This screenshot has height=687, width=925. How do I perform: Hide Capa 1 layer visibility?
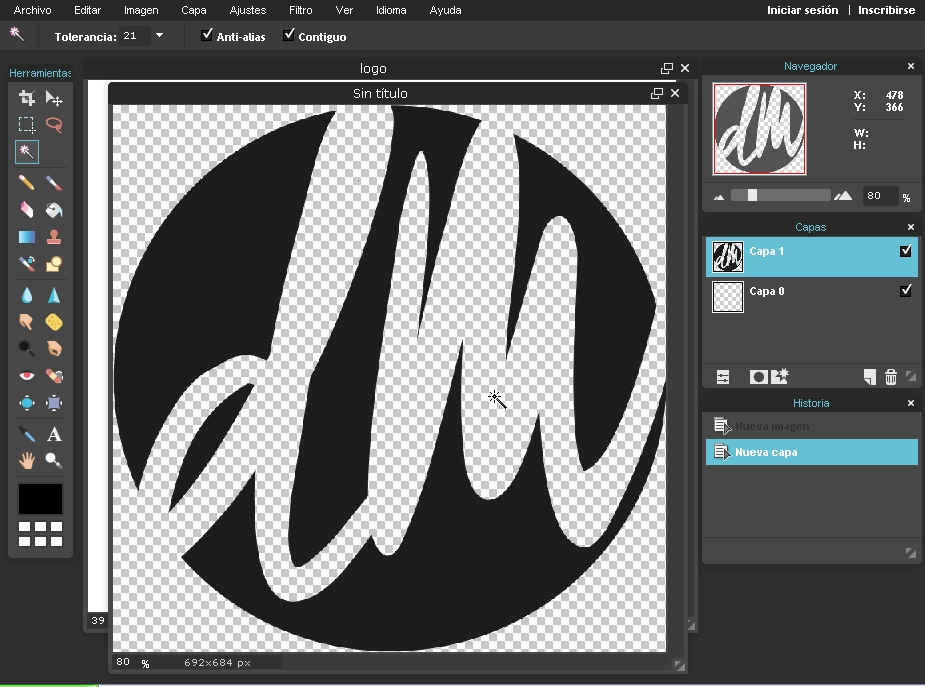point(906,251)
